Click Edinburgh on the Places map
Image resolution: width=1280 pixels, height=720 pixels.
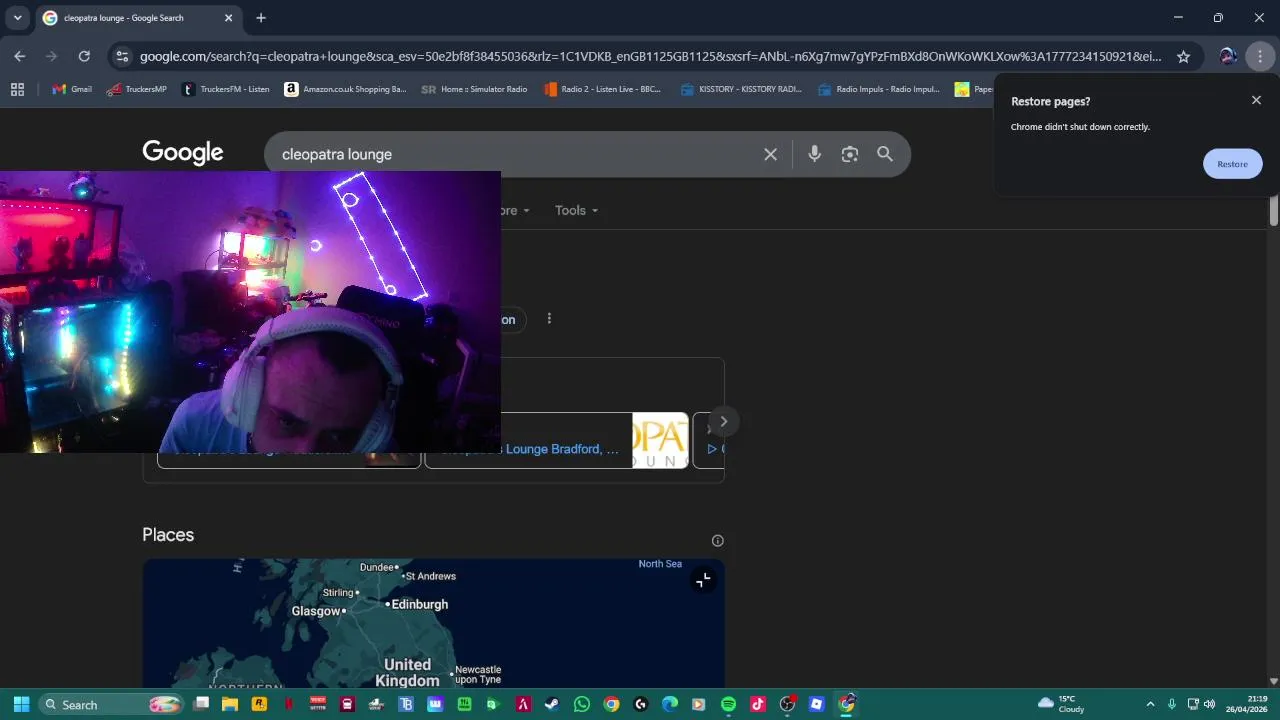click(x=418, y=604)
